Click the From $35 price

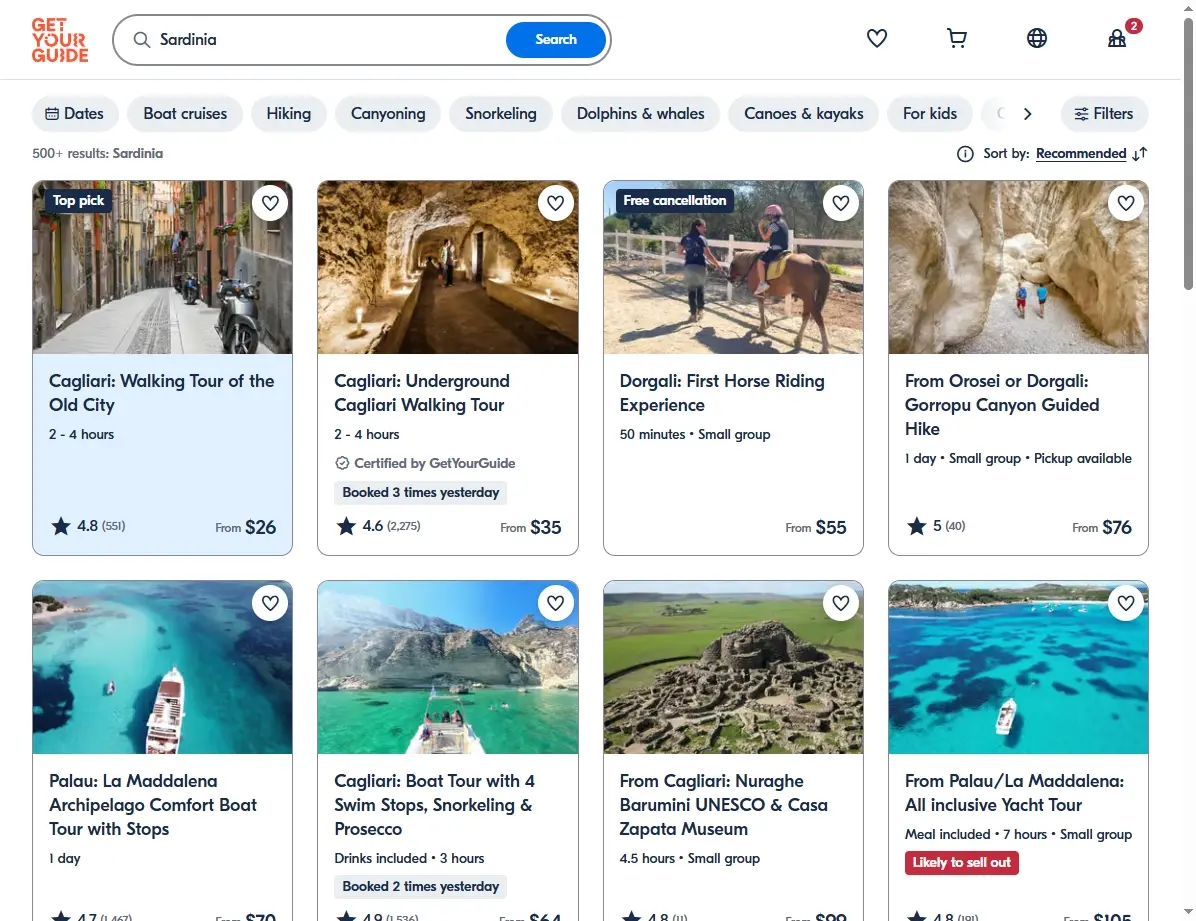(x=531, y=527)
